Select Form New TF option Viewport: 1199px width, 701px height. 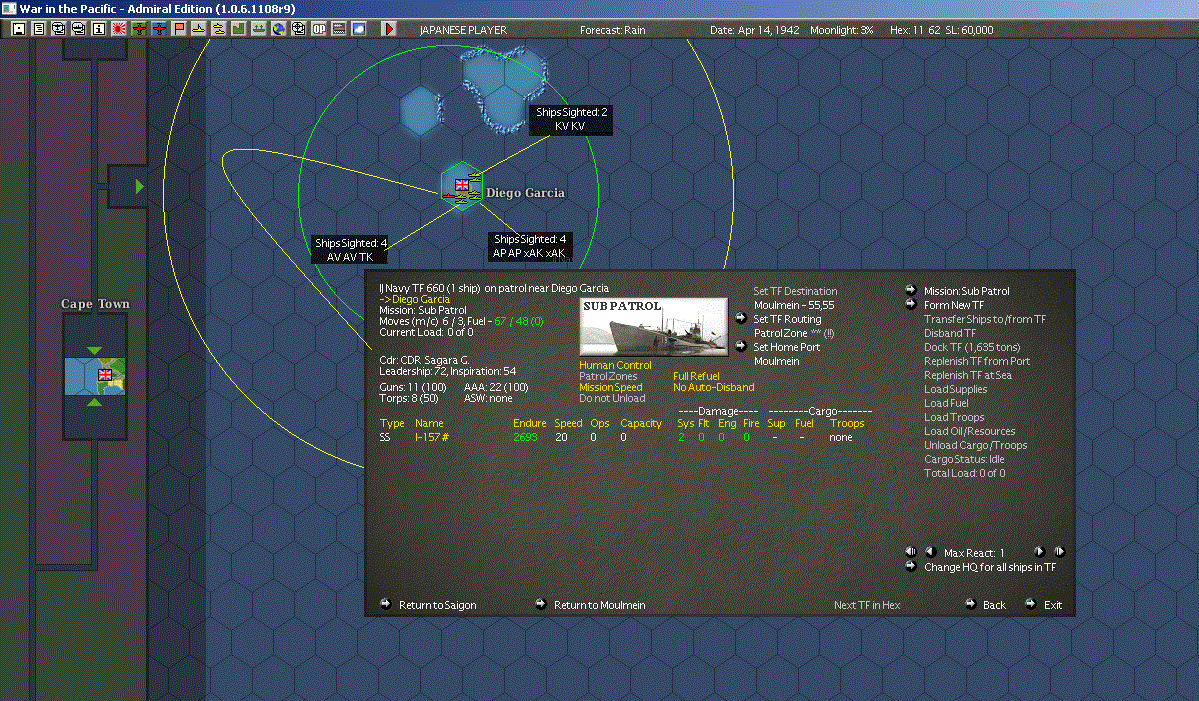pos(954,305)
